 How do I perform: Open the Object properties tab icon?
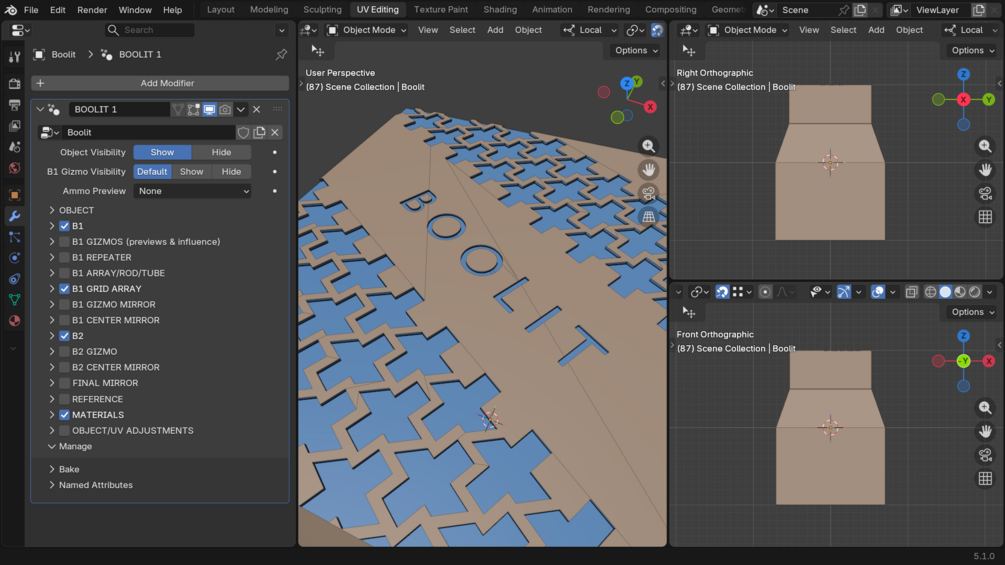coord(14,195)
